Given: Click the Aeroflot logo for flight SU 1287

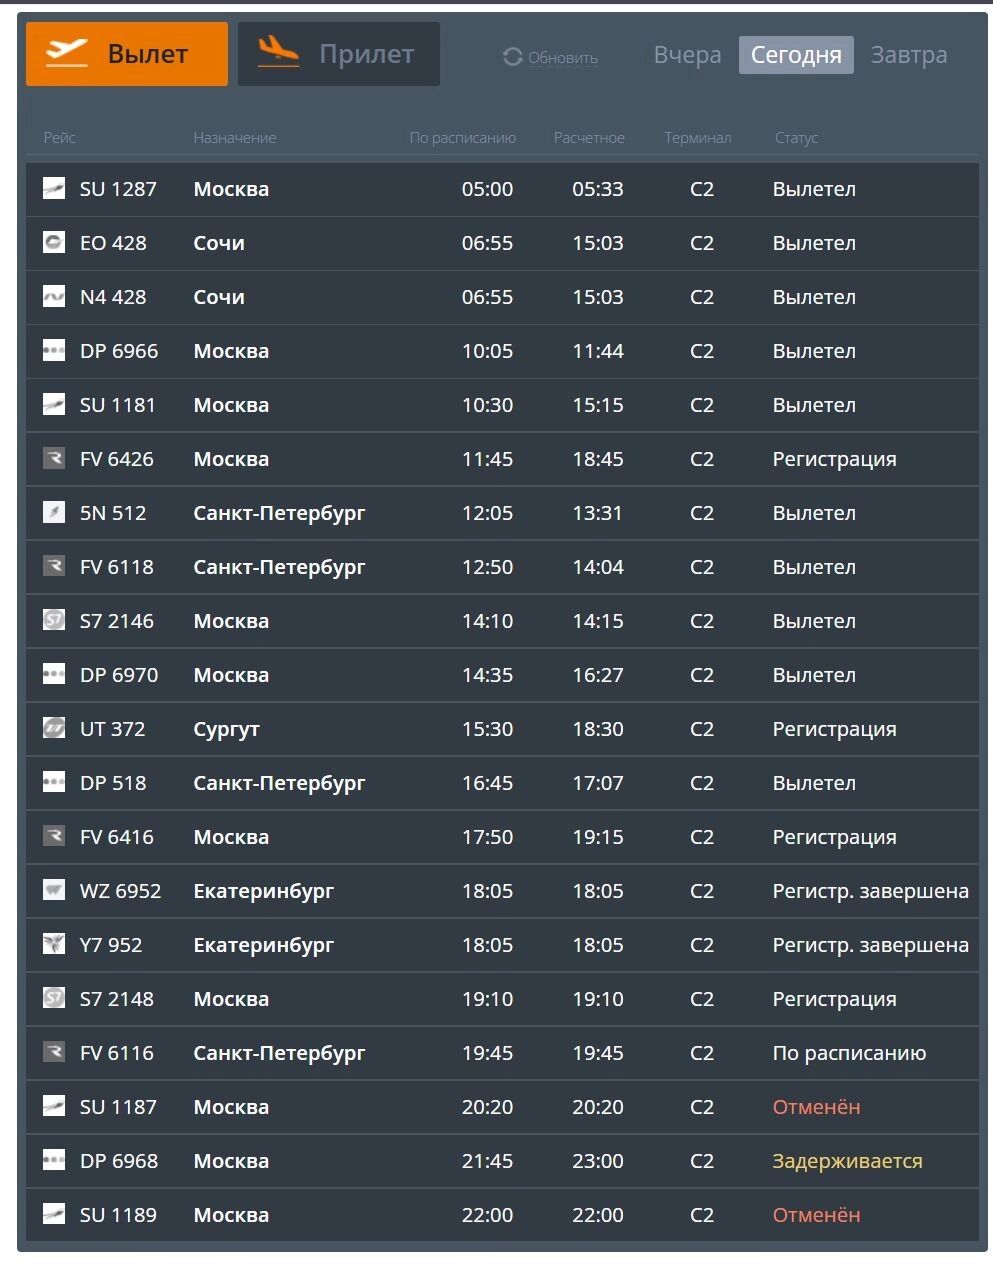Looking at the screenshot, I should click(x=54, y=188).
